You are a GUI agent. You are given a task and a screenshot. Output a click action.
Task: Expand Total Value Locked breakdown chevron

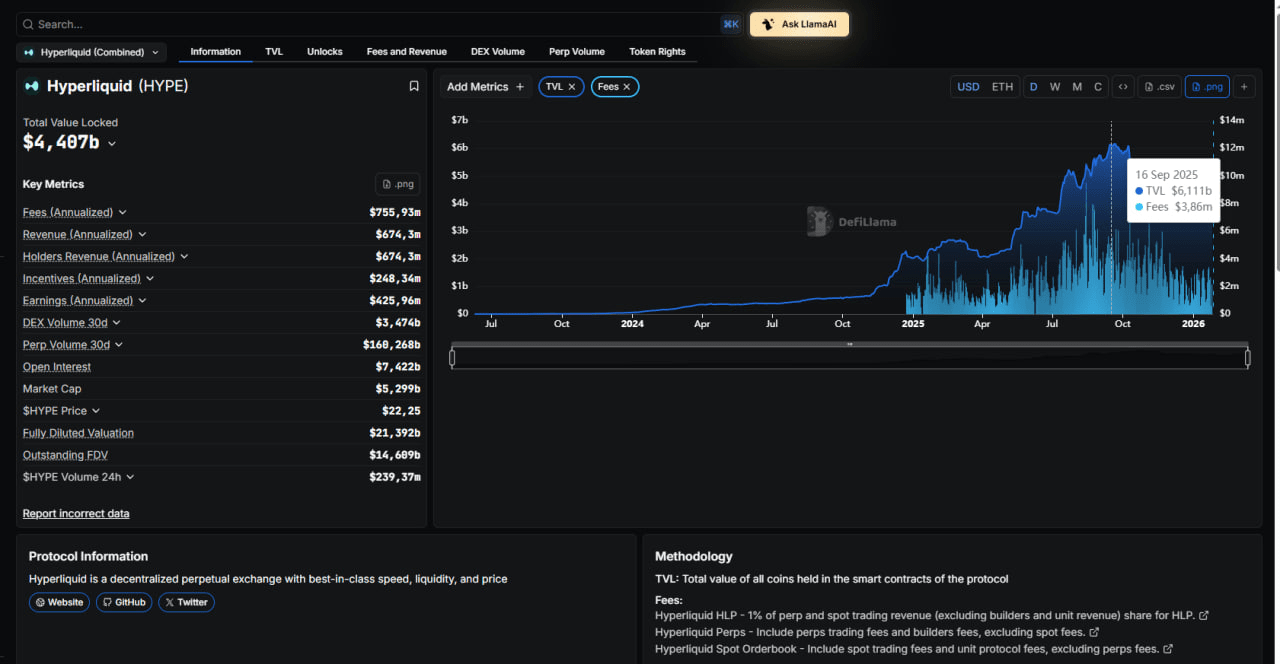[x=112, y=144]
